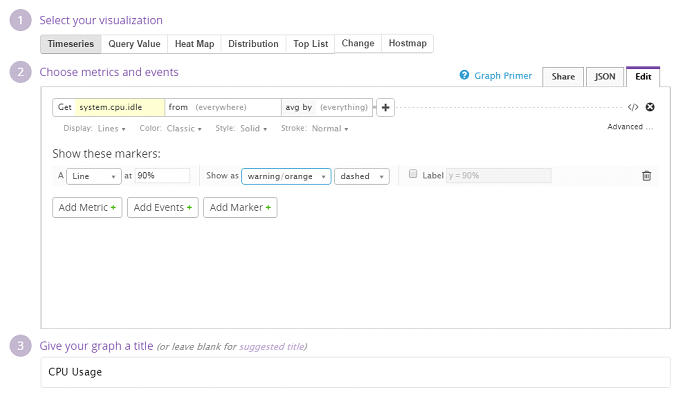This screenshot has height=394, width=689.
Task: Remove the metric query with X icon
Action: [650, 107]
